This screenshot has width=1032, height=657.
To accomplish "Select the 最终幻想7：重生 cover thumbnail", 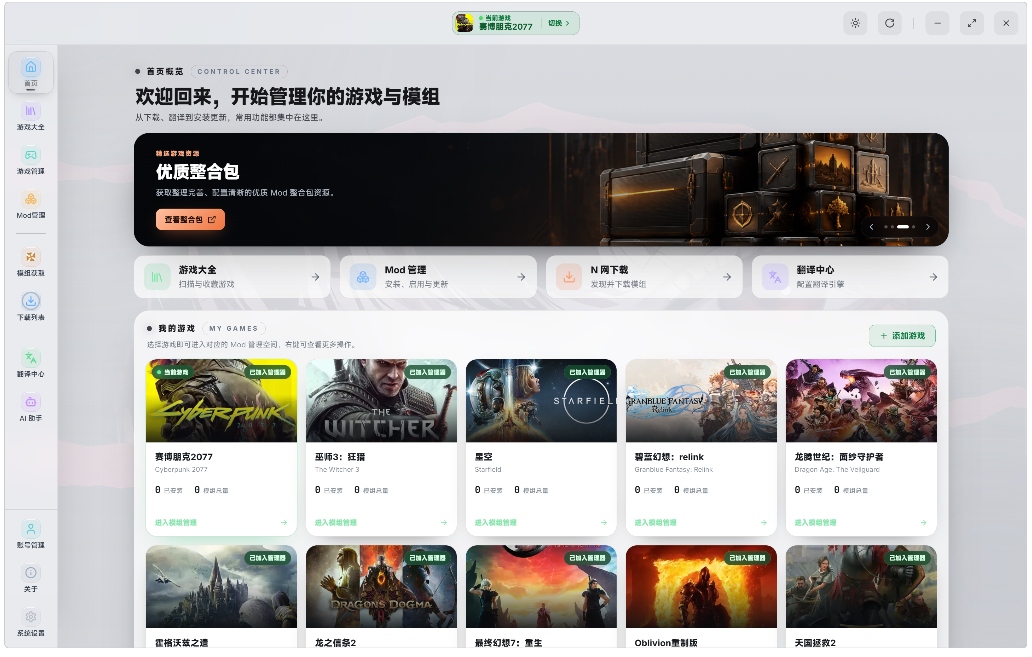I will 541,587.
